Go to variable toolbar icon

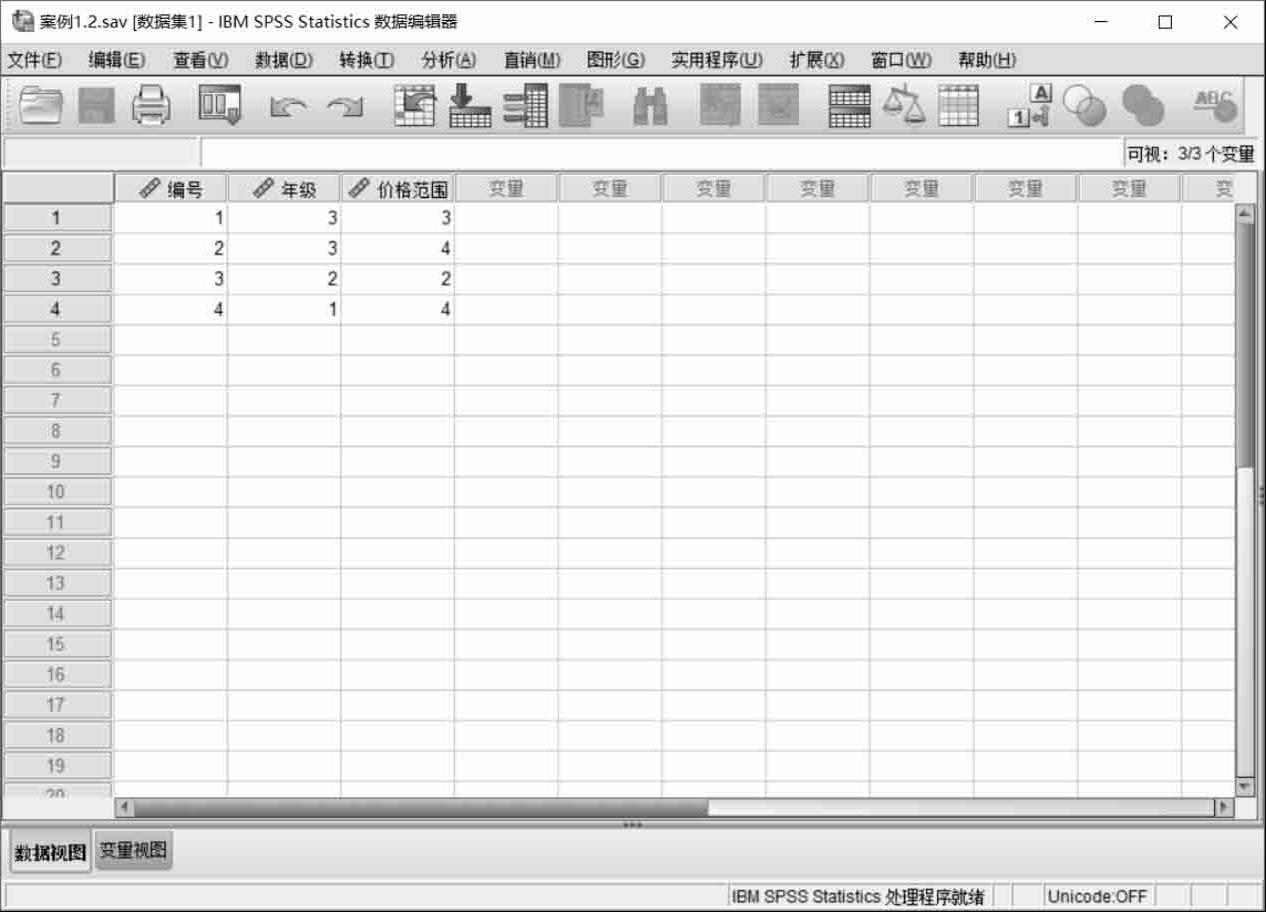coord(468,105)
